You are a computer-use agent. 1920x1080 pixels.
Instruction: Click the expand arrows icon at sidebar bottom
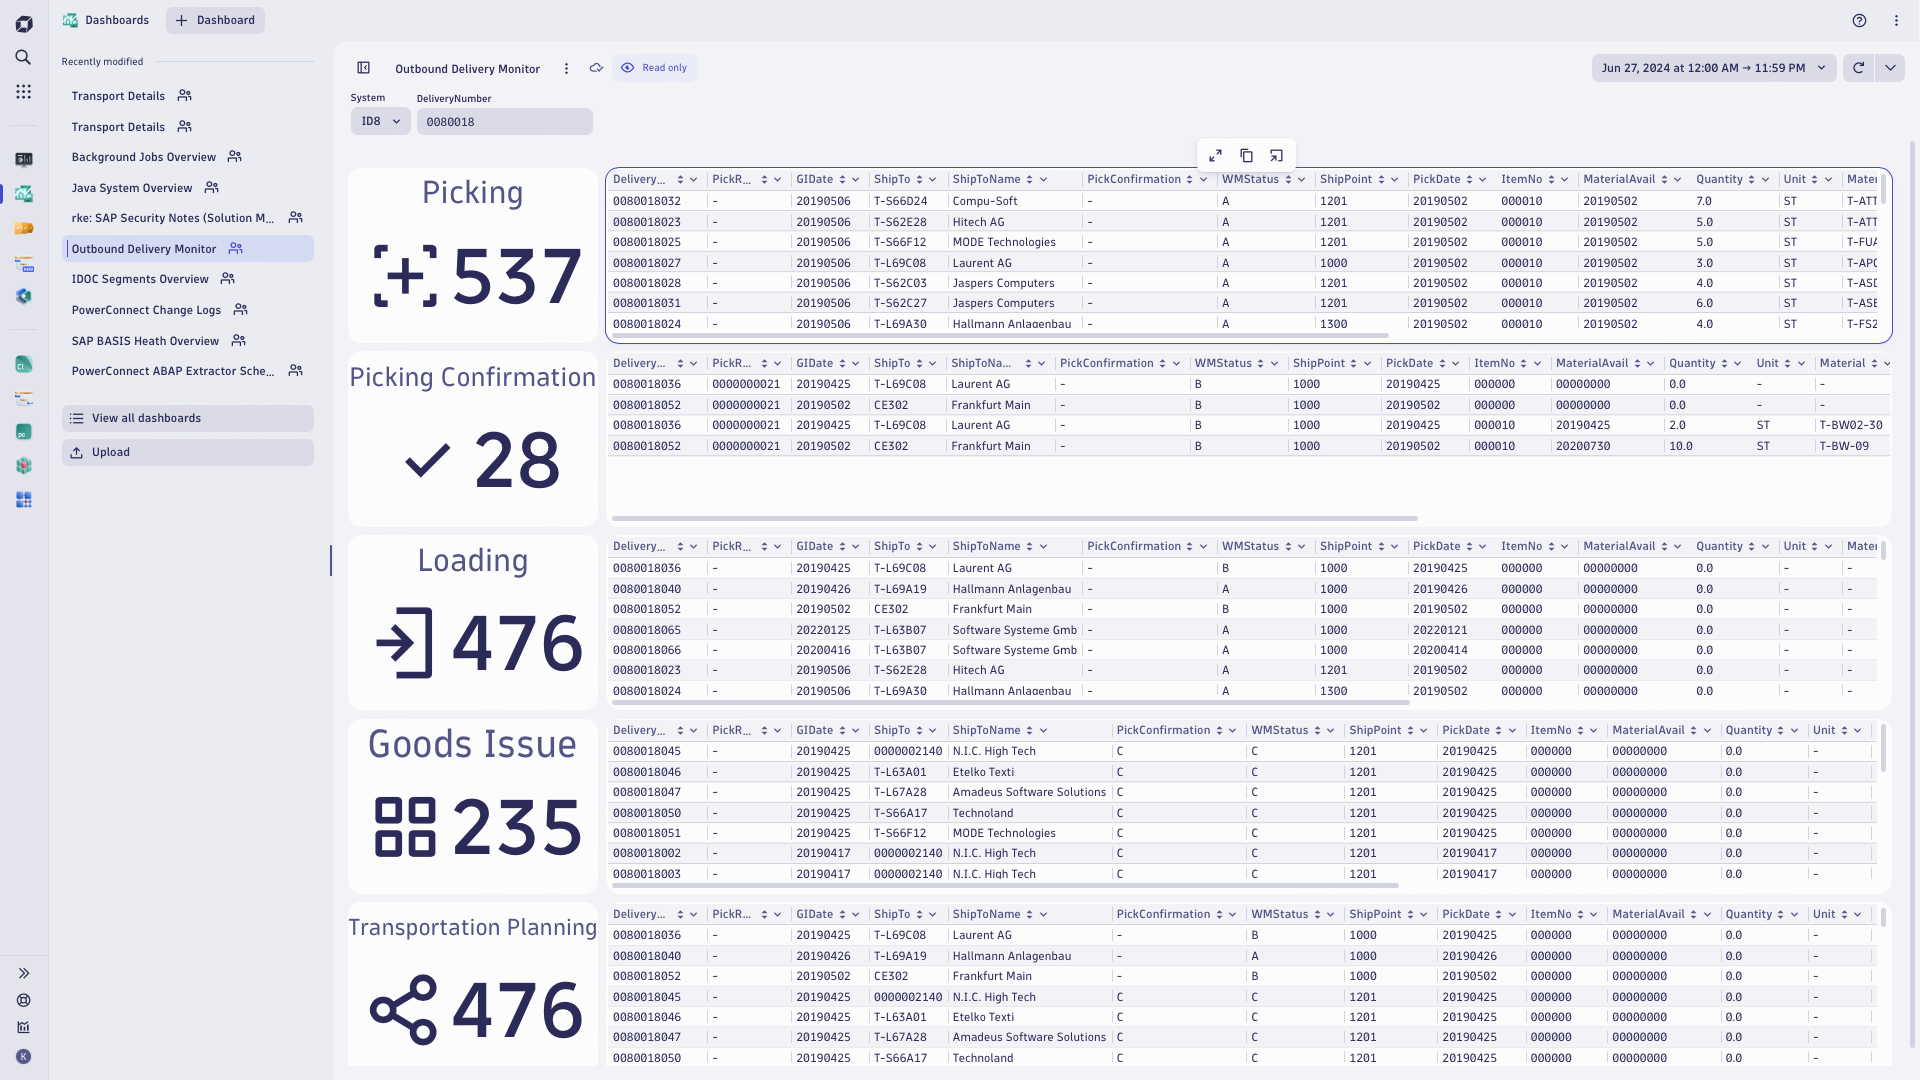point(23,973)
